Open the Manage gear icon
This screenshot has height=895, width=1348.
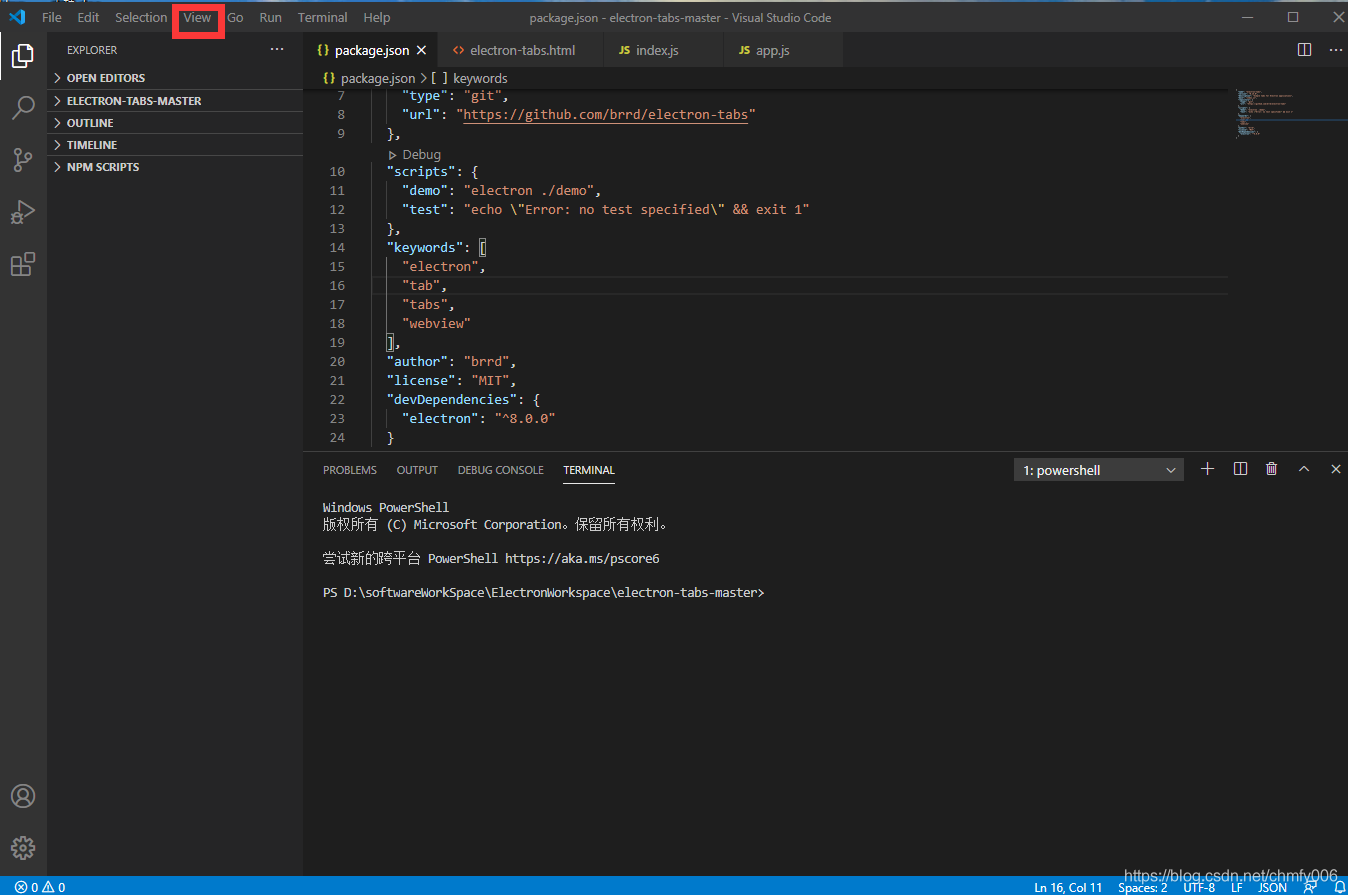pos(23,848)
